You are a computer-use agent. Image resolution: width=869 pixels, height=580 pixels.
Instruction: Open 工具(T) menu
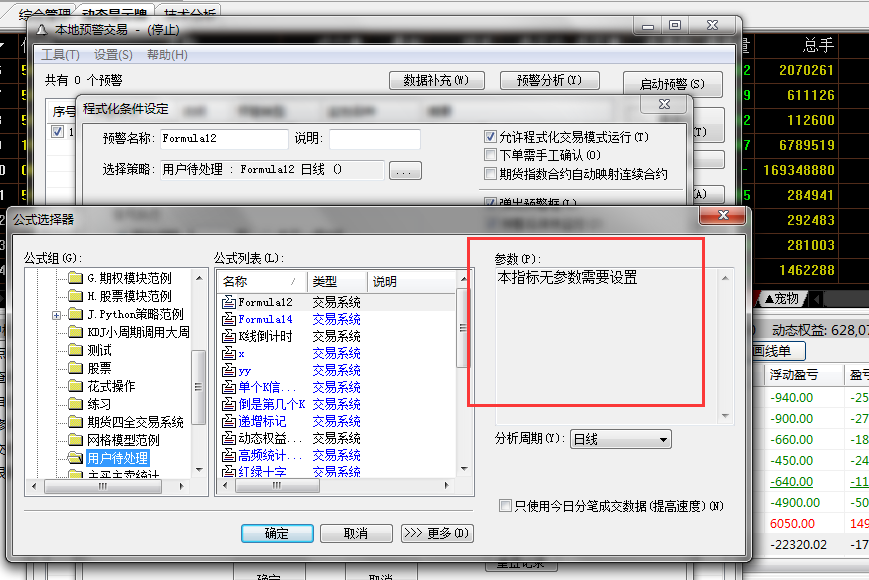(60, 55)
